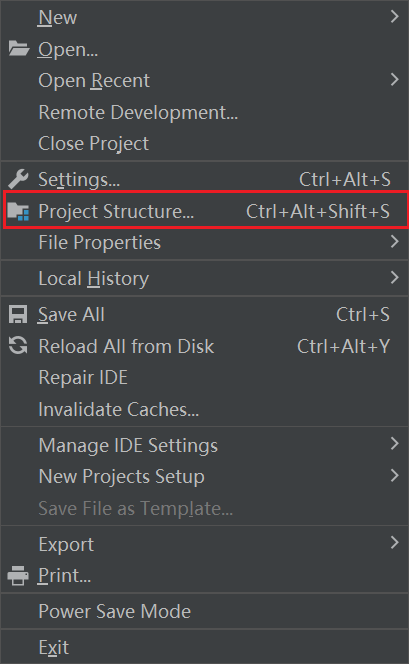Expand the Open Recent submenu chevron
The height and width of the screenshot is (664, 409).
(x=395, y=80)
